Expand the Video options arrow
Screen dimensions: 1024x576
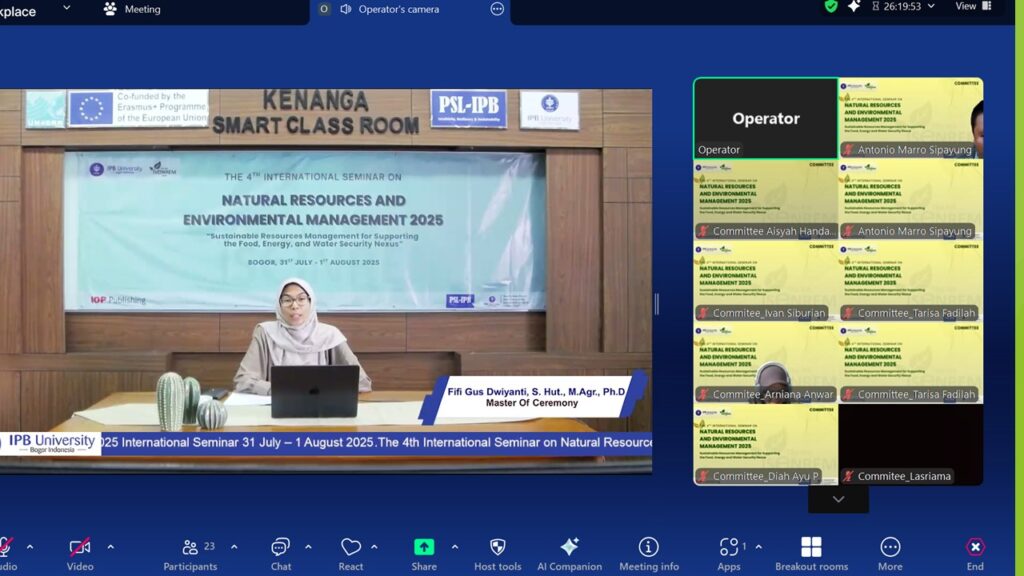(x=110, y=547)
